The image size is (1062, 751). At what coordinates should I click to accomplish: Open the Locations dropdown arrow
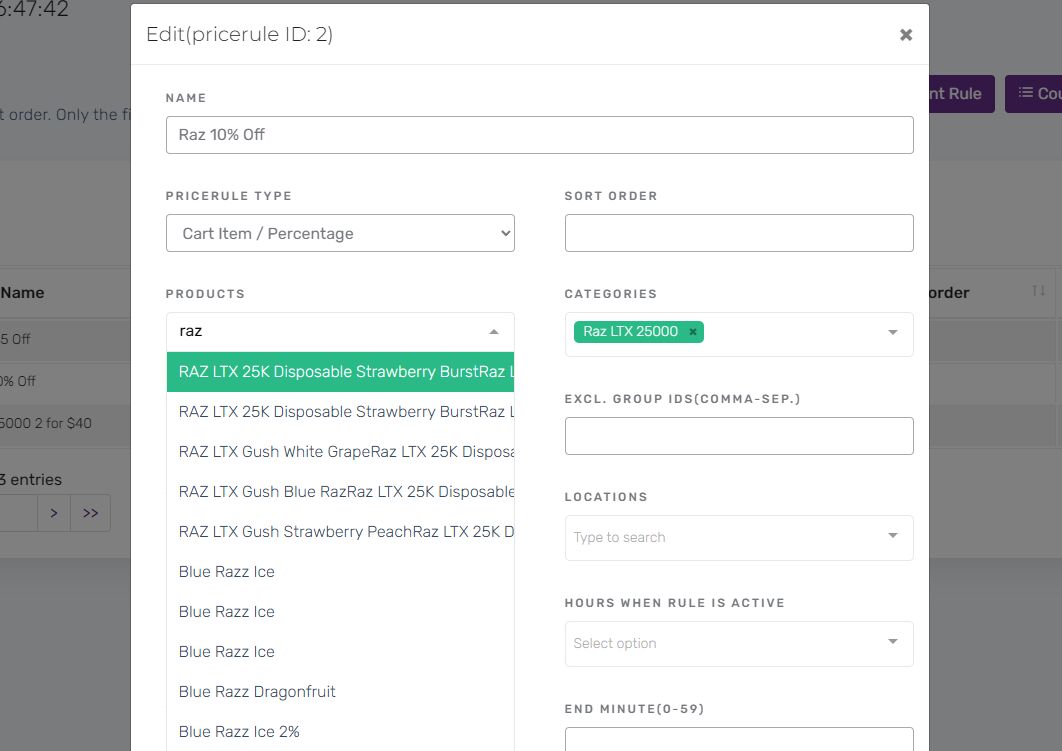893,536
